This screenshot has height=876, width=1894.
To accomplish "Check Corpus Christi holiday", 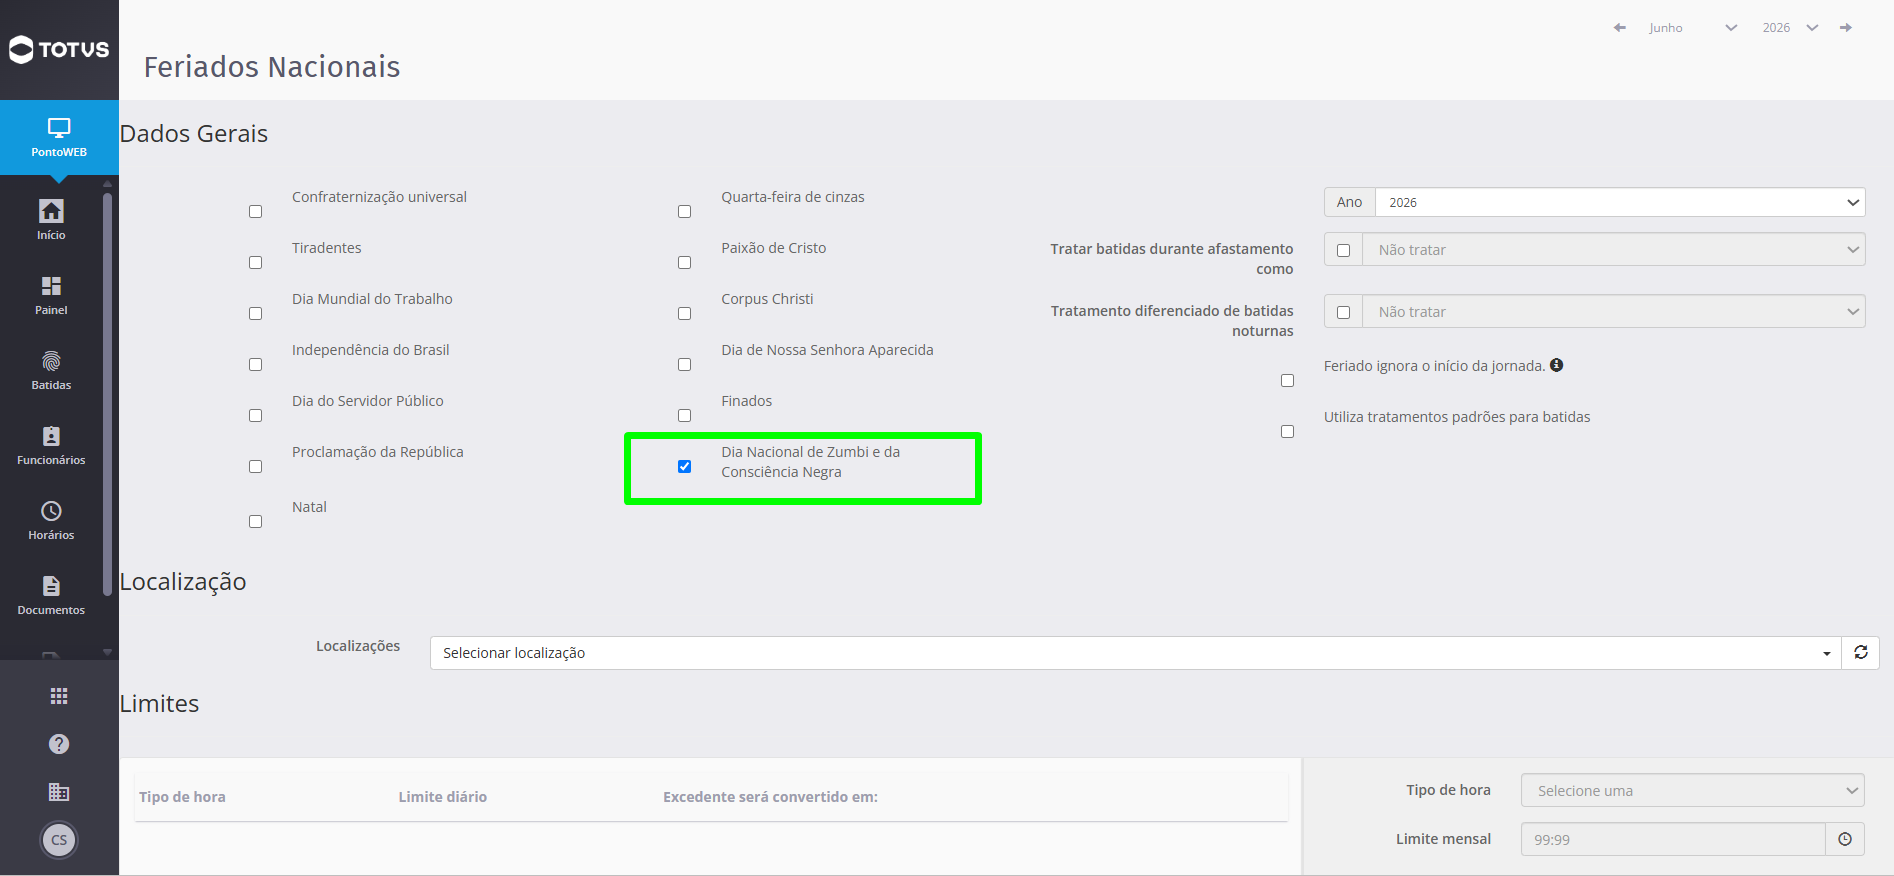I will coord(685,314).
